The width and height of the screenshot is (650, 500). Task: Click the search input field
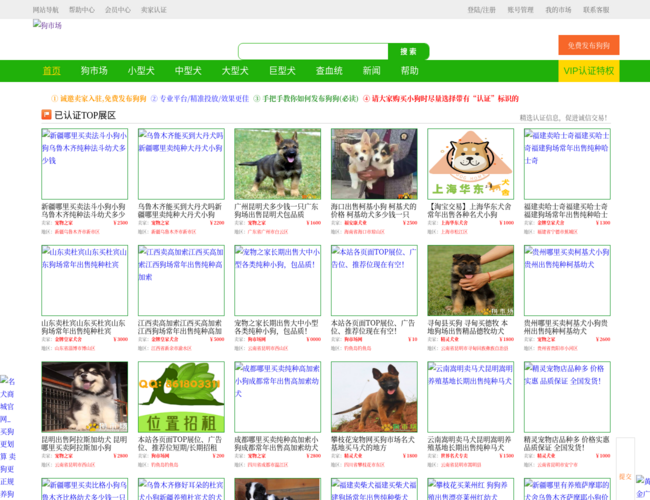(x=313, y=51)
